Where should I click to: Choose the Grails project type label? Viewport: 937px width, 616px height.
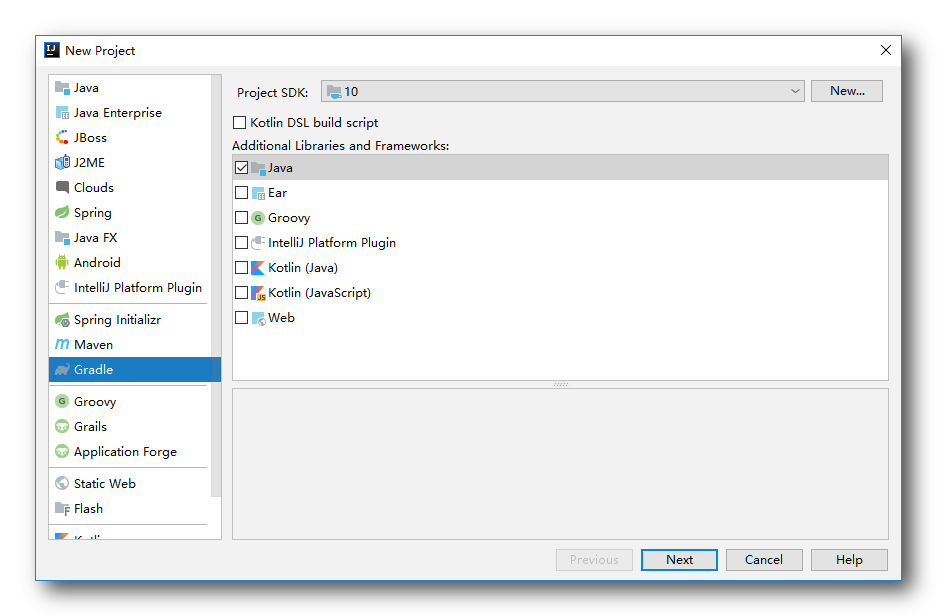(x=90, y=427)
